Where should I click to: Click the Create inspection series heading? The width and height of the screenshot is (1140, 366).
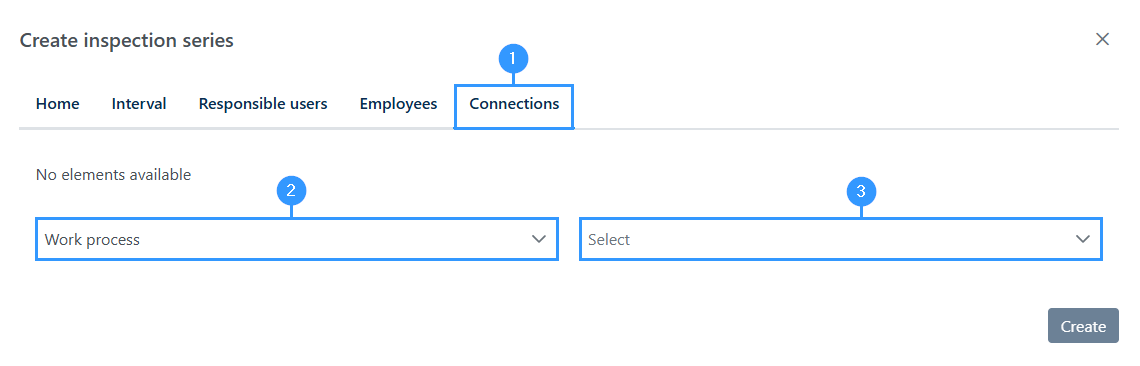pyautogui.click(x=127, y=41)
